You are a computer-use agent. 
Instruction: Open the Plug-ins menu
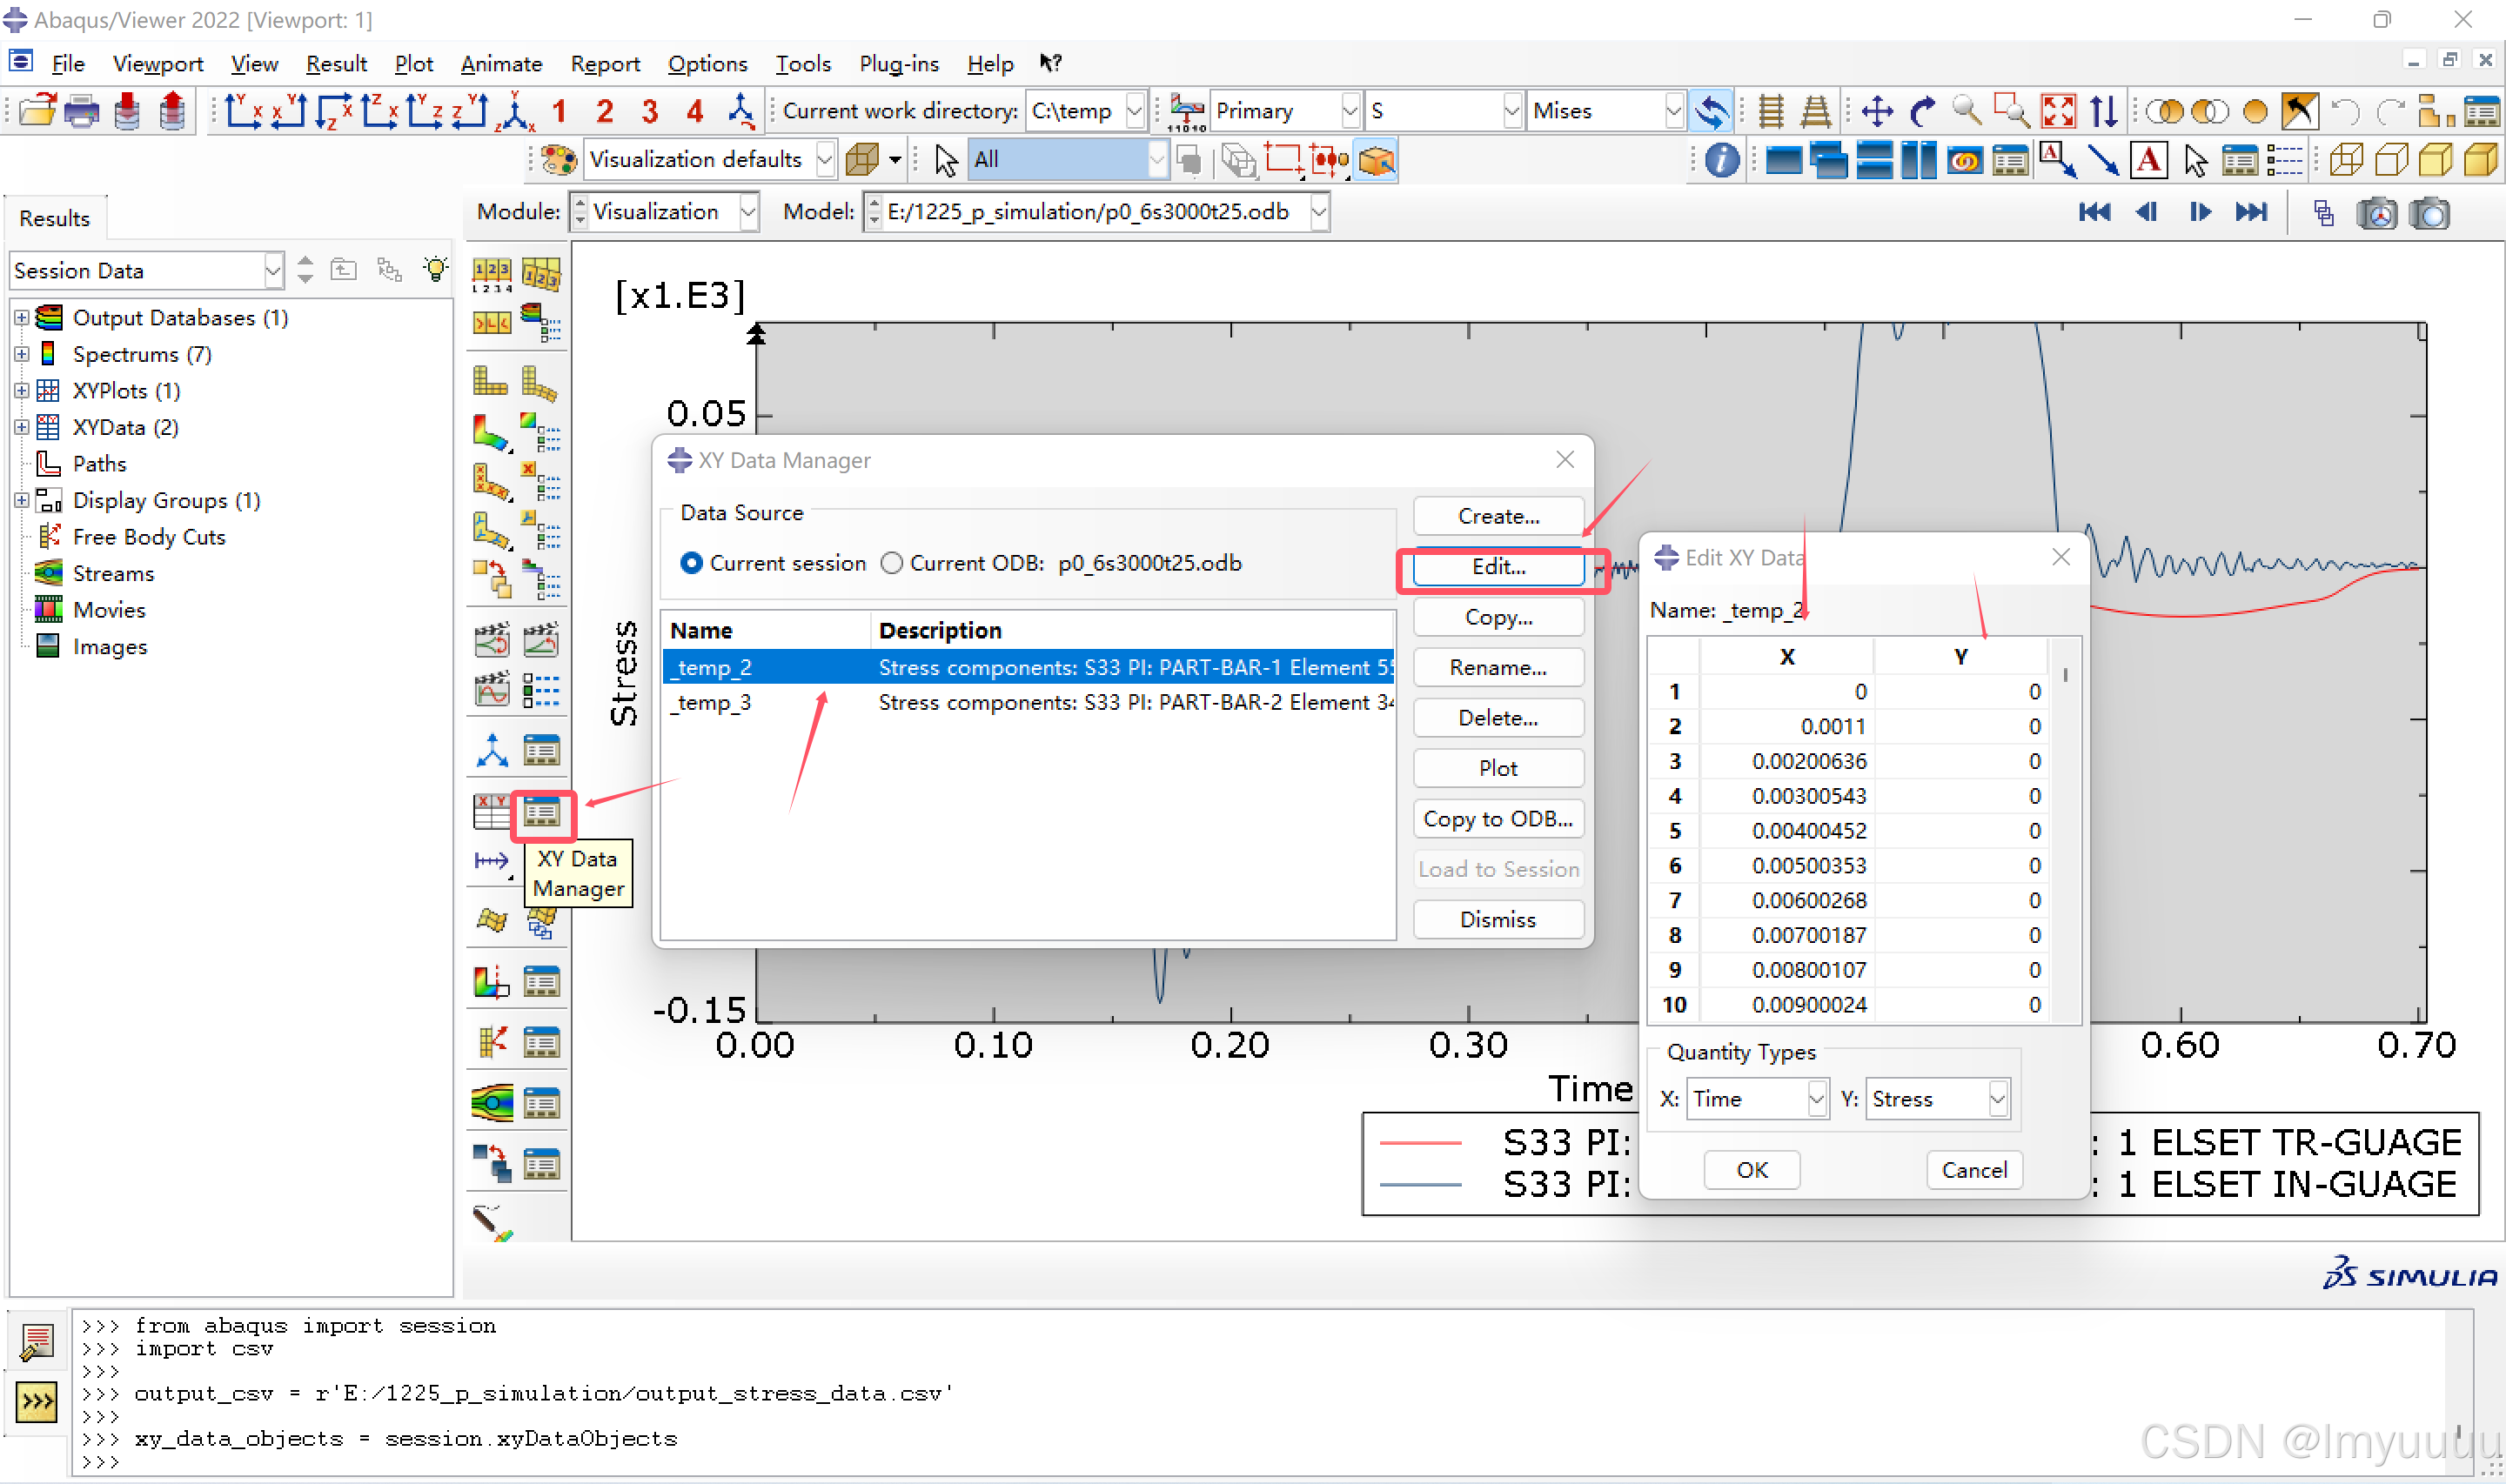point(898,64)
